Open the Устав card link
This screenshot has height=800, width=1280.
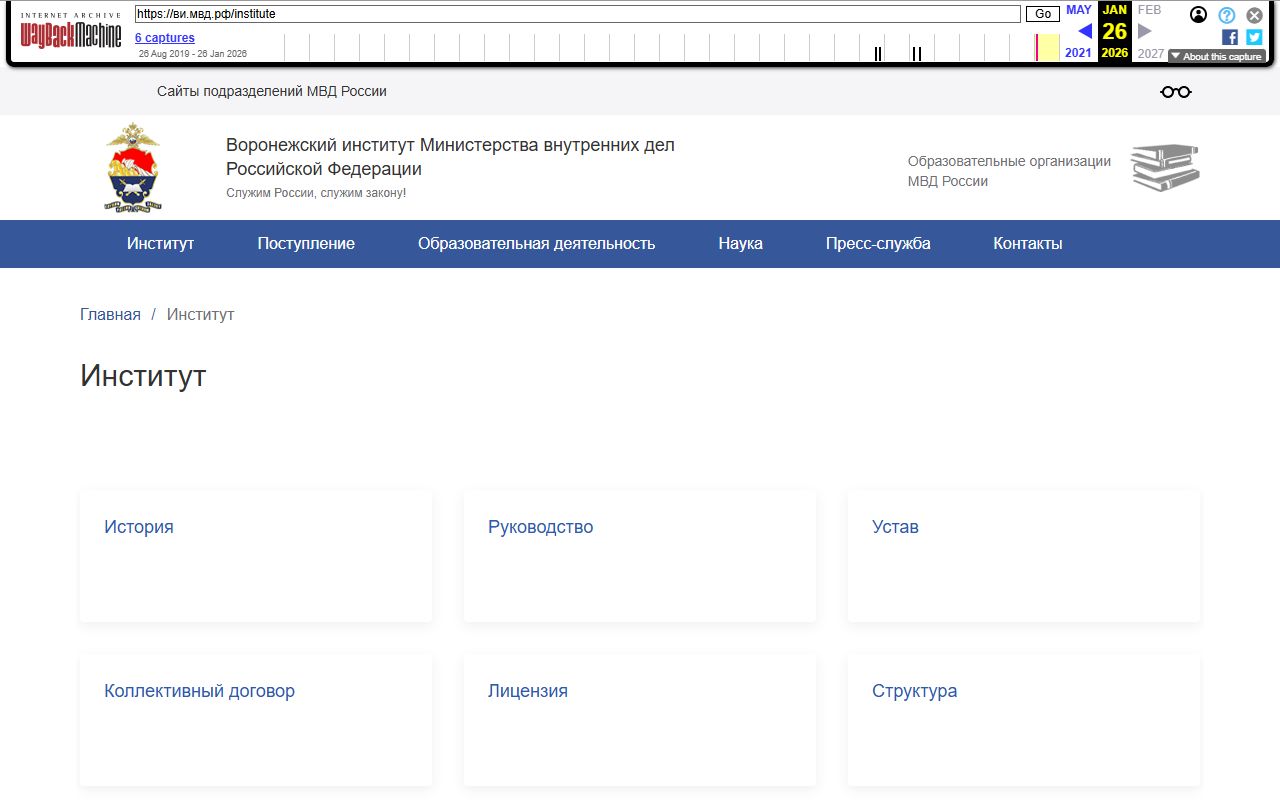coord(895,527)
